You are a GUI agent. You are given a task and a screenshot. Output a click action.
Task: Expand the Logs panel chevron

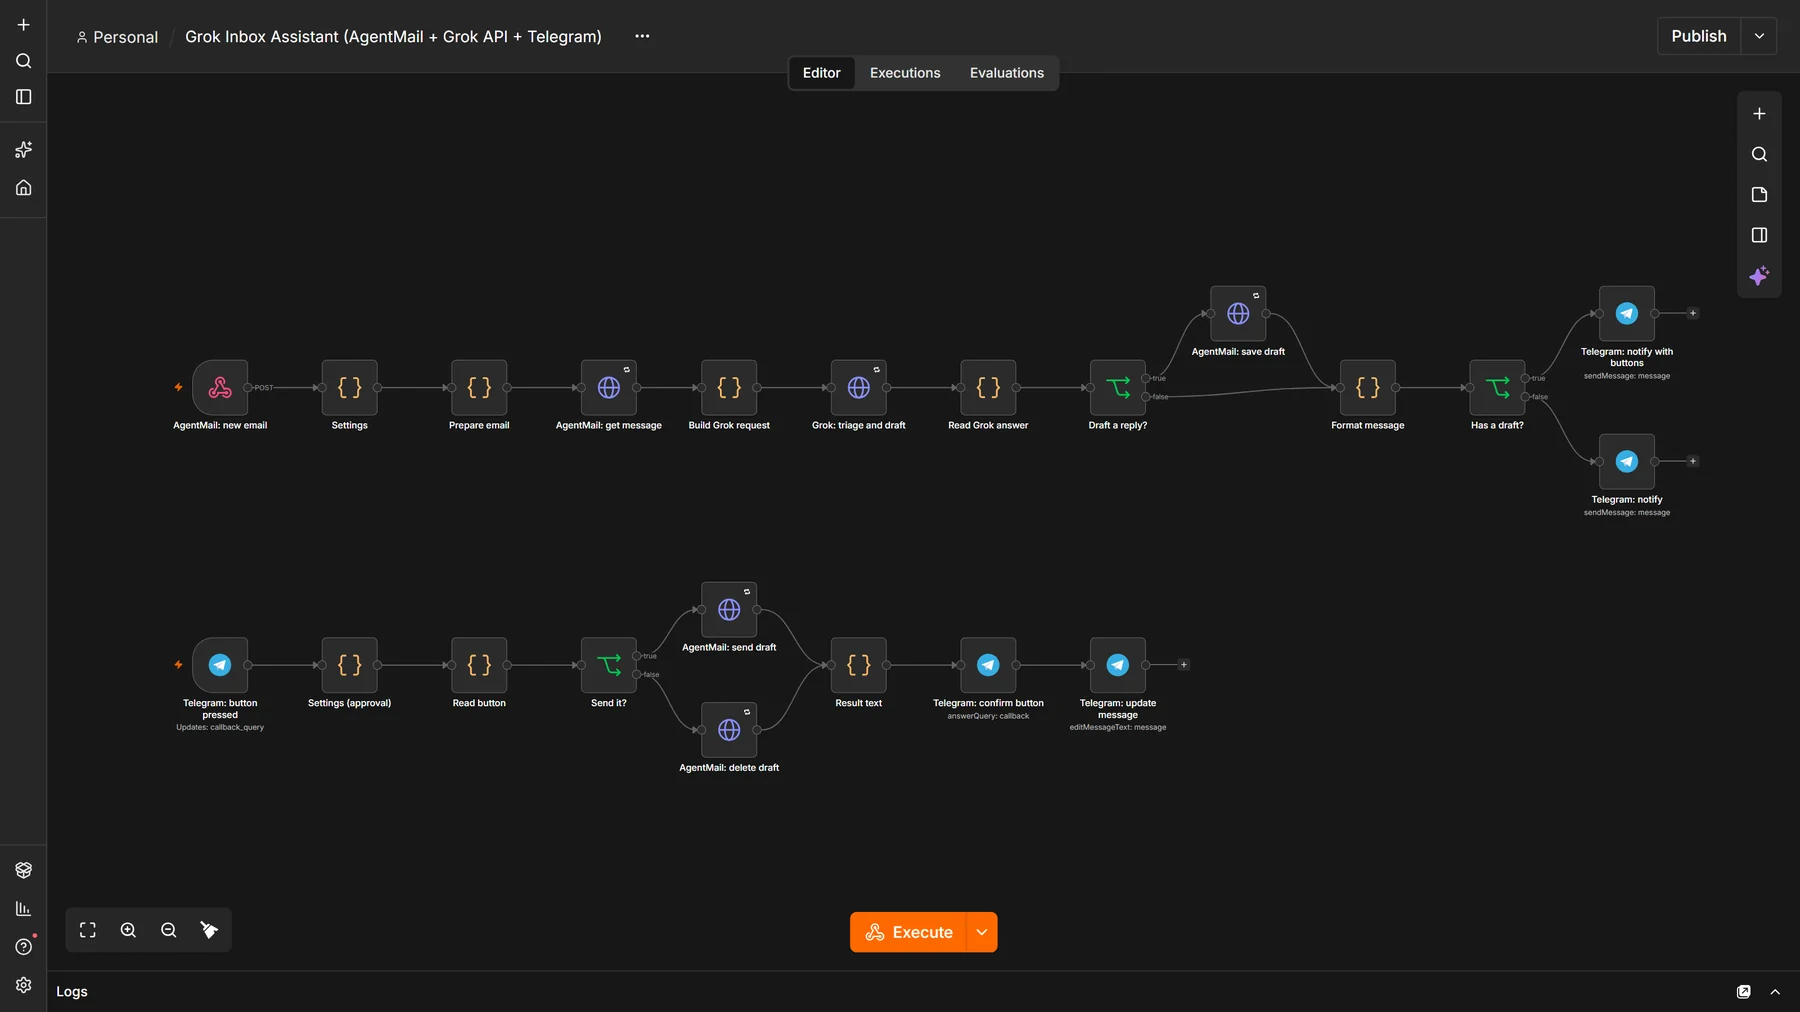tap(1775, 992)
